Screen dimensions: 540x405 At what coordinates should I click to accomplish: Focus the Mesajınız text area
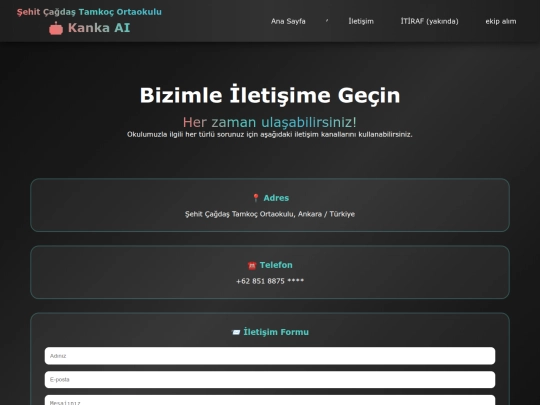(270, 400)
